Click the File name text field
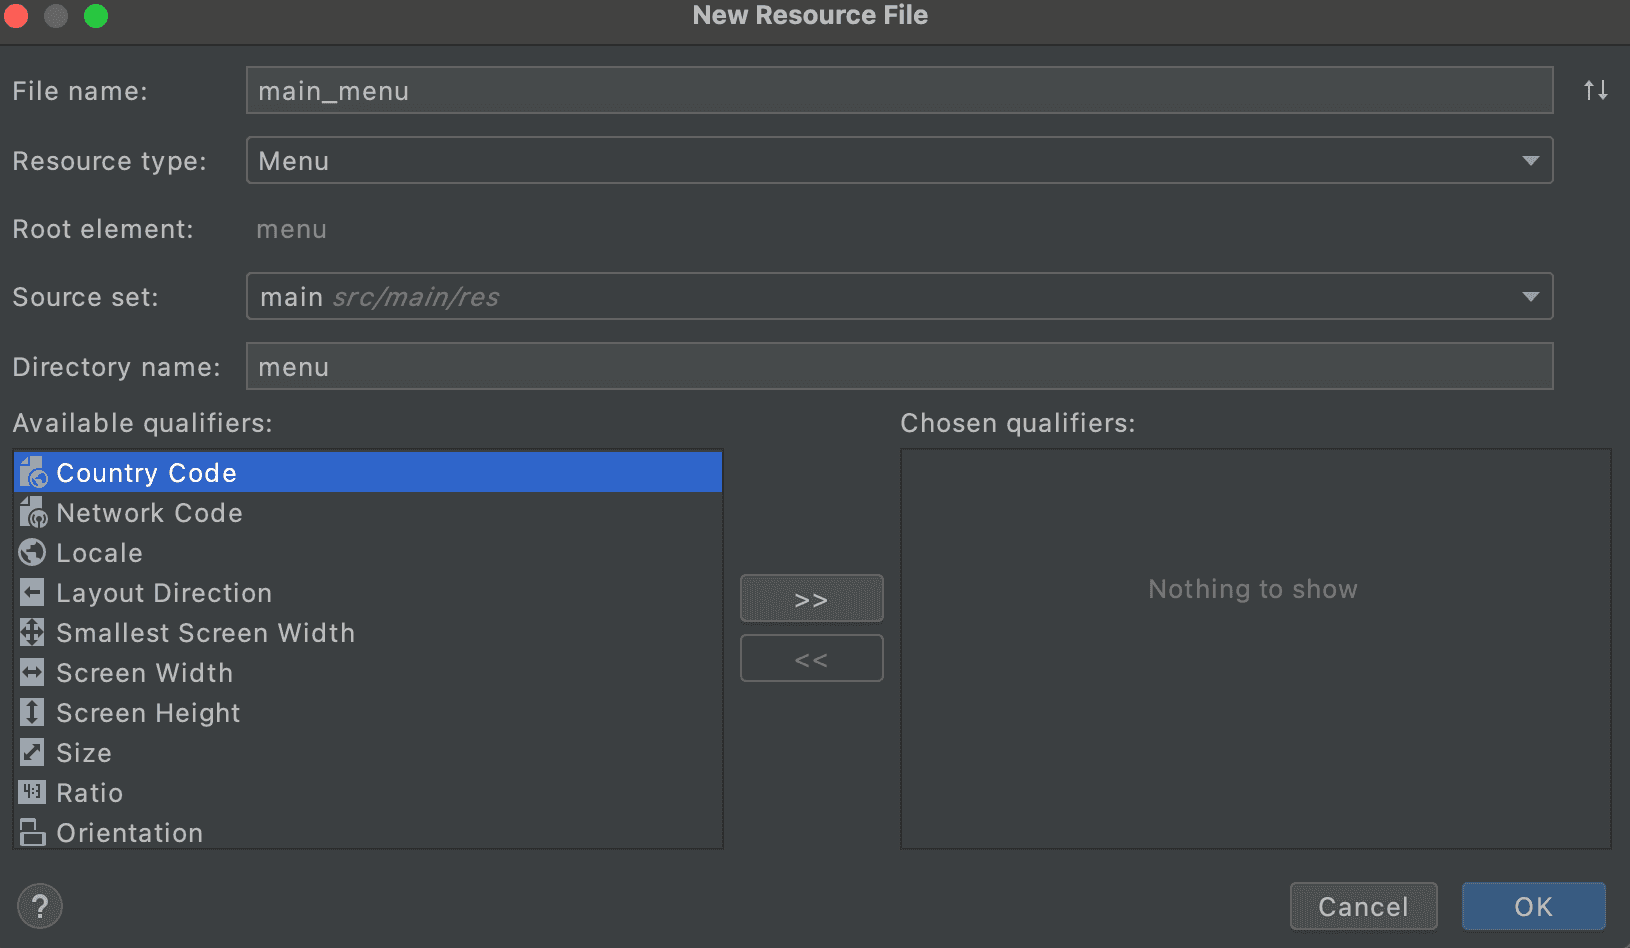 [x=898, y=91]
